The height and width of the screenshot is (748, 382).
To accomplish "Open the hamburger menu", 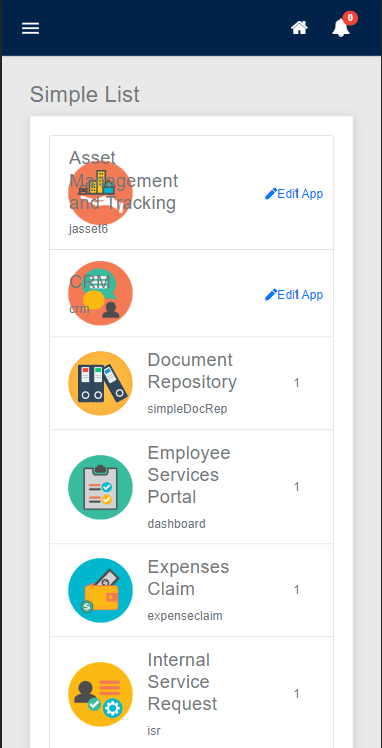I will coord(31,28).
